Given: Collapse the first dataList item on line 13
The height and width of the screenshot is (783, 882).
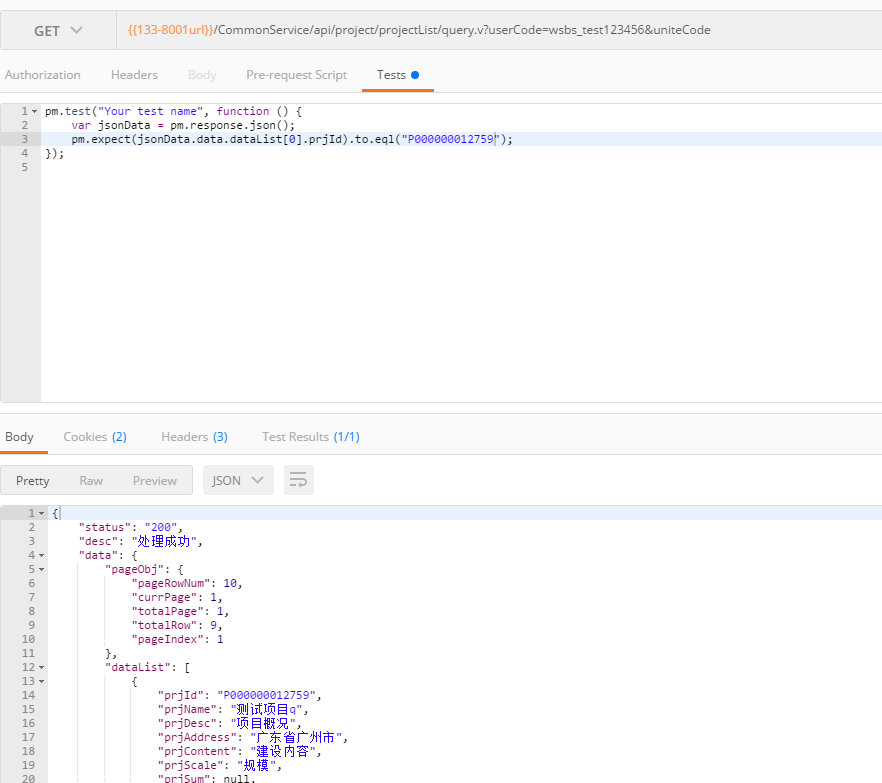Looking at the screenshot, I should point(42,681).
